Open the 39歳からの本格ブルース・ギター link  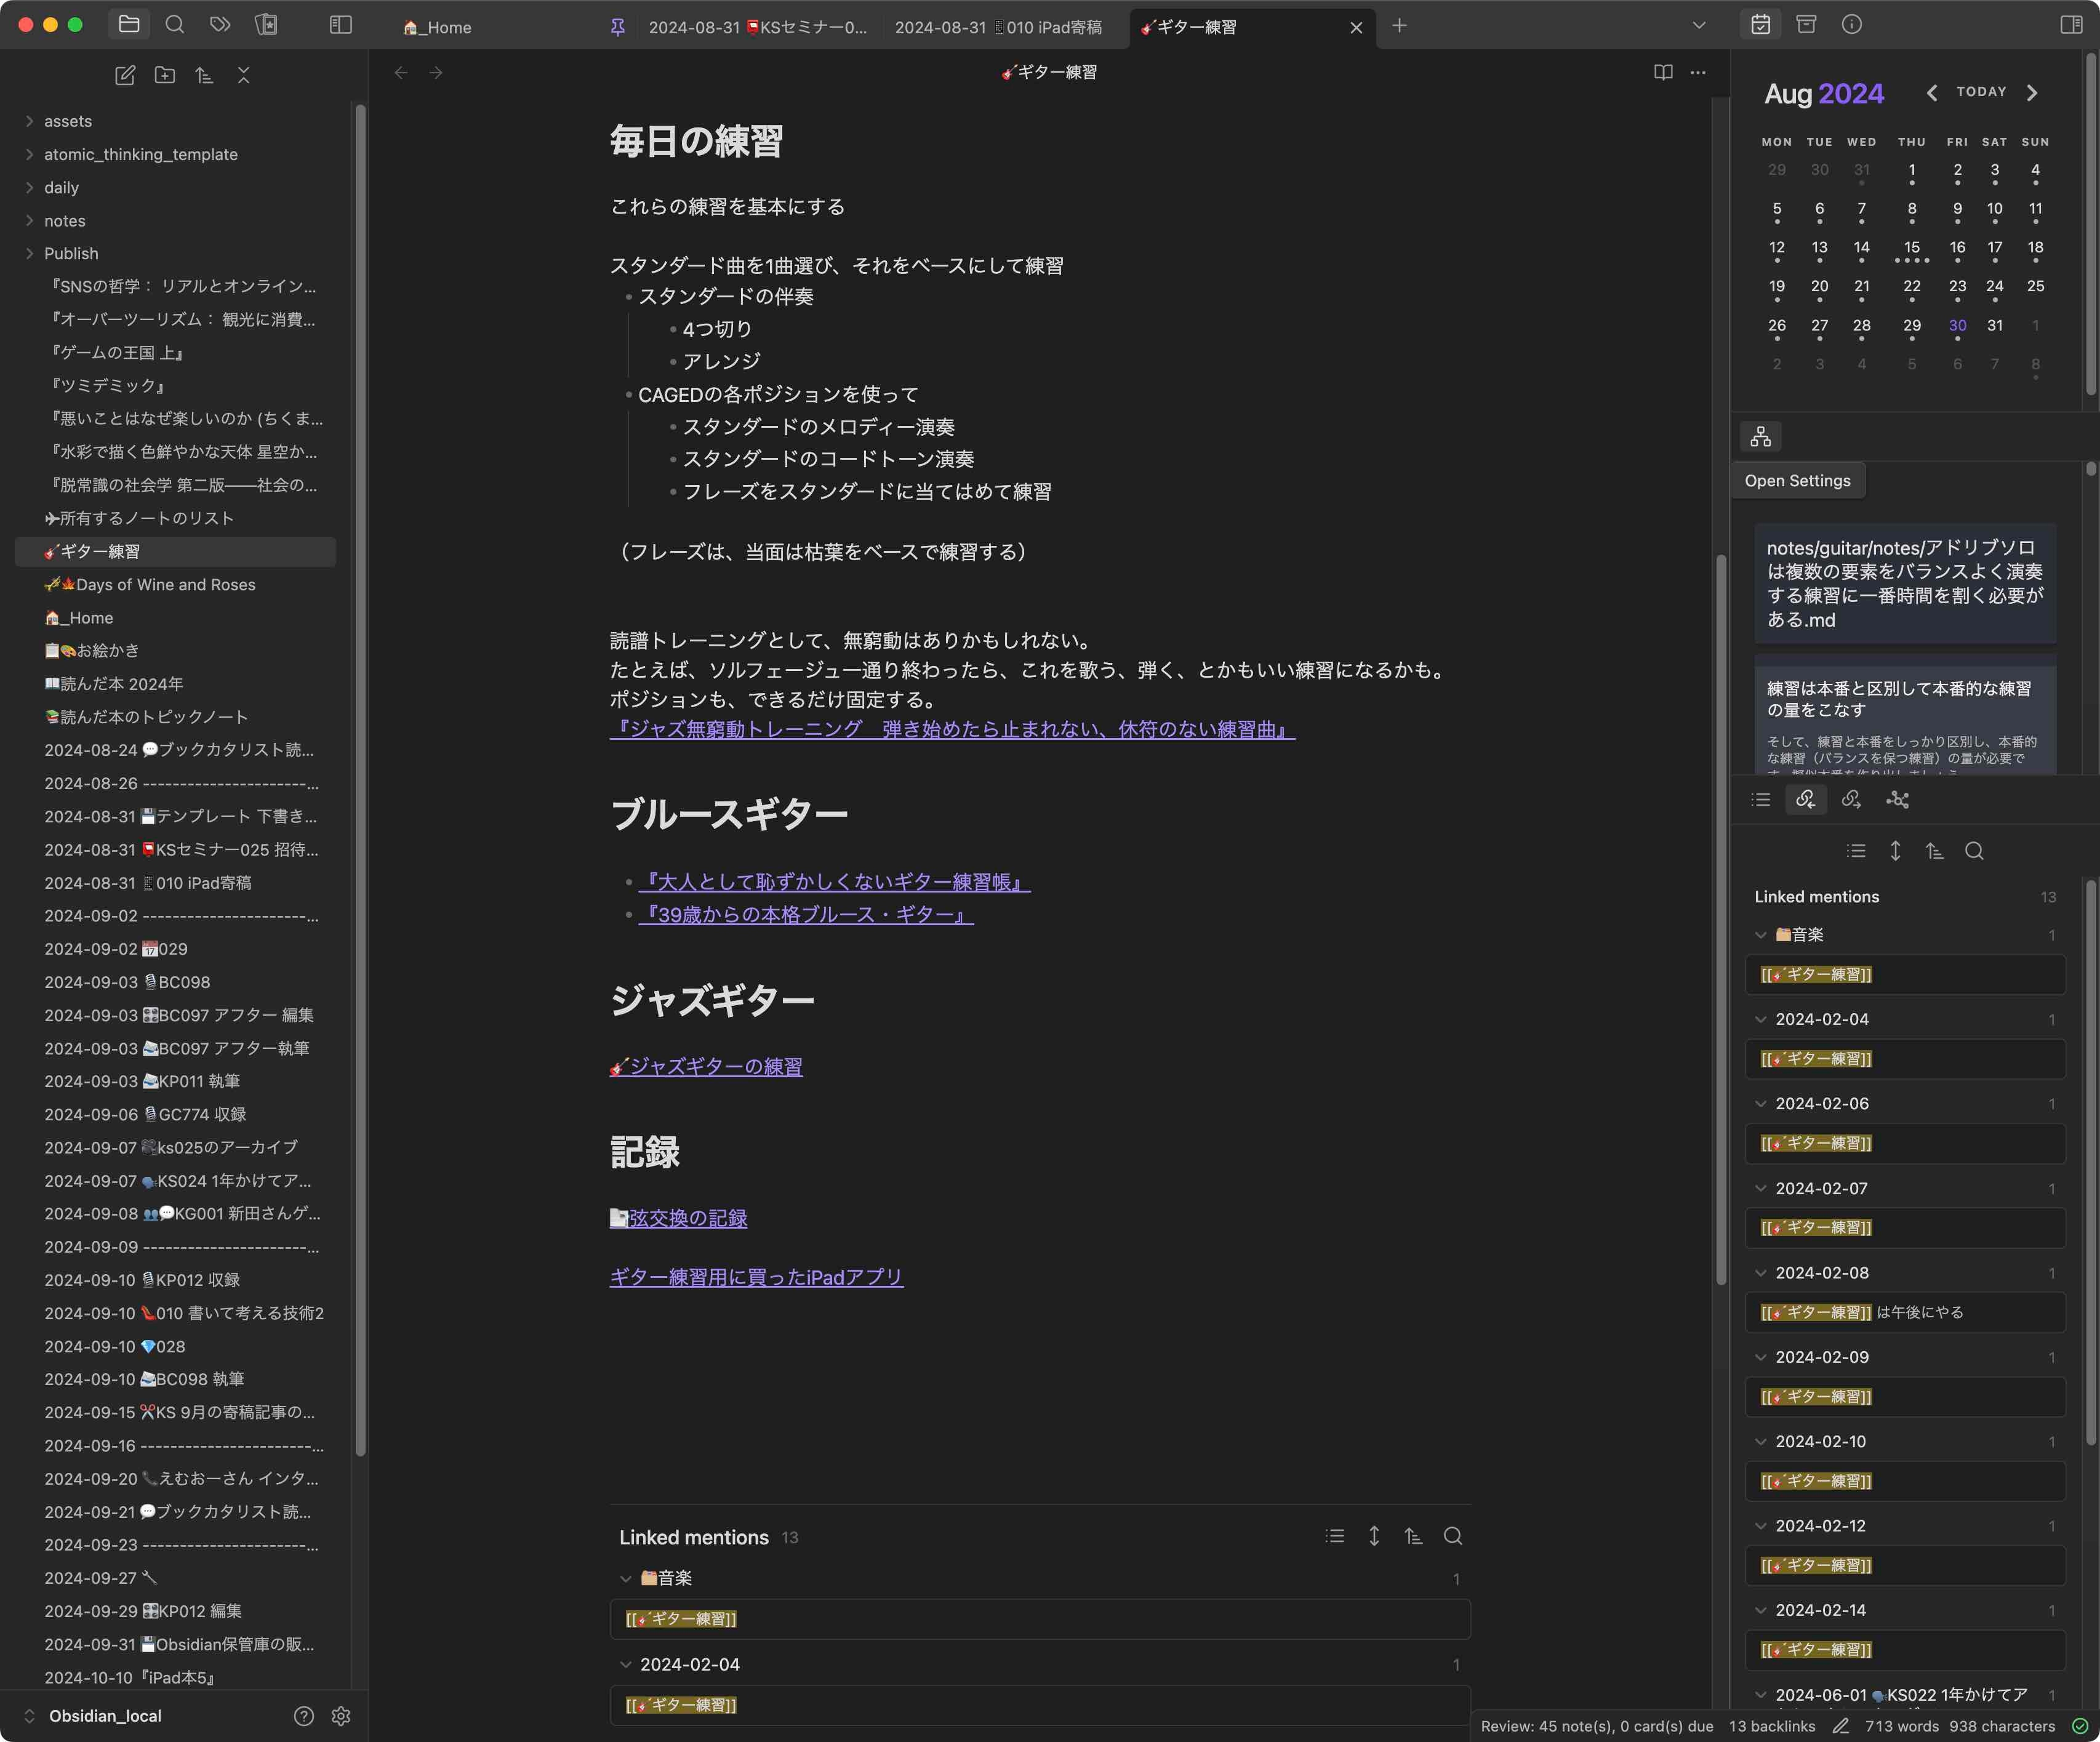[806, 915]
